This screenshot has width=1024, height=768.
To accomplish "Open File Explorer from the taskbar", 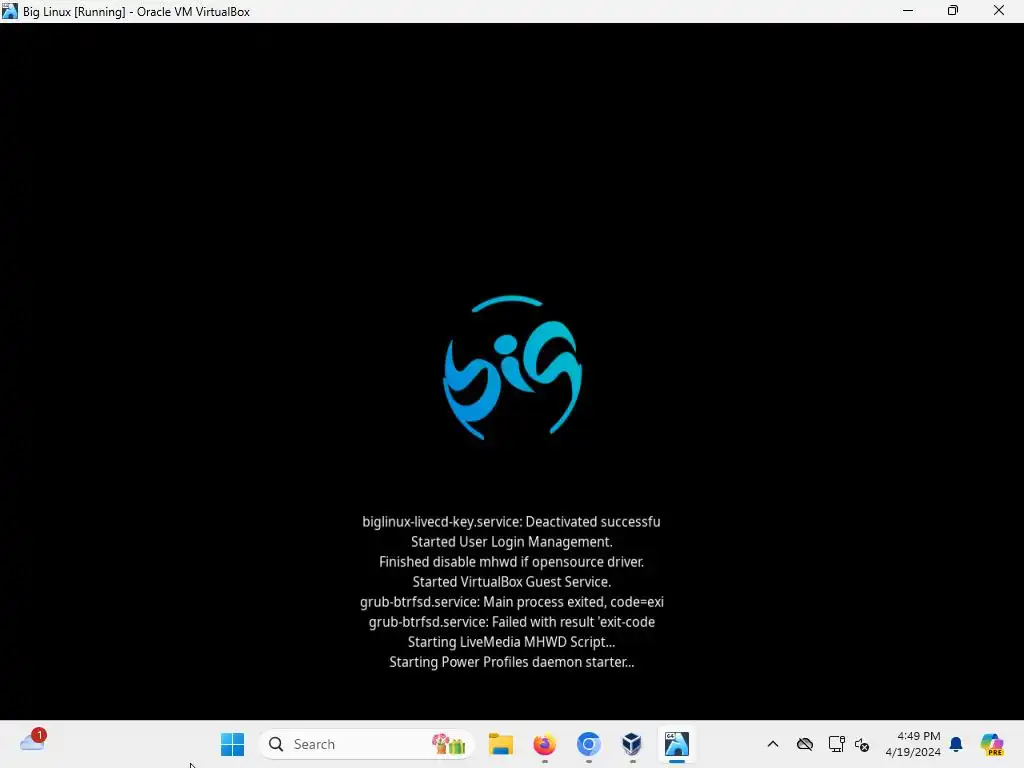I will (x=501, y=744).
